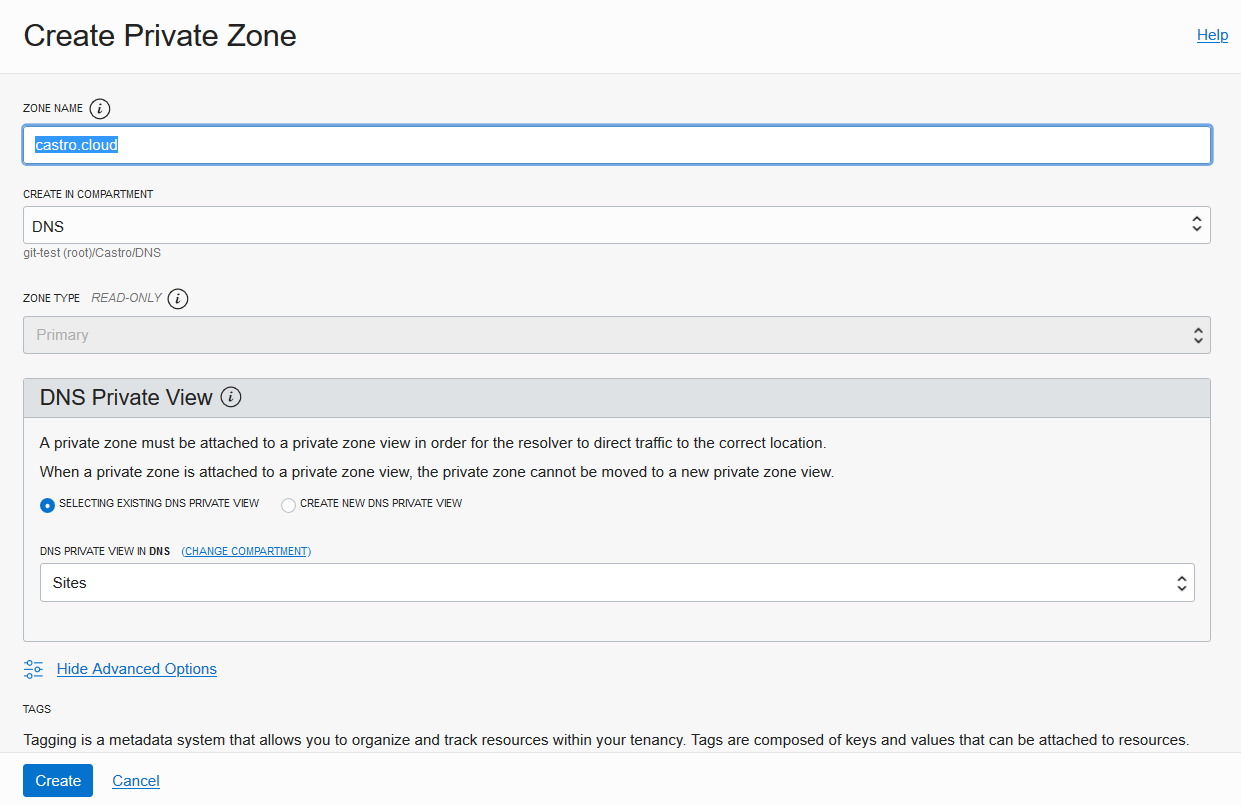Click the Create Private Zone page title

(160, 36)
